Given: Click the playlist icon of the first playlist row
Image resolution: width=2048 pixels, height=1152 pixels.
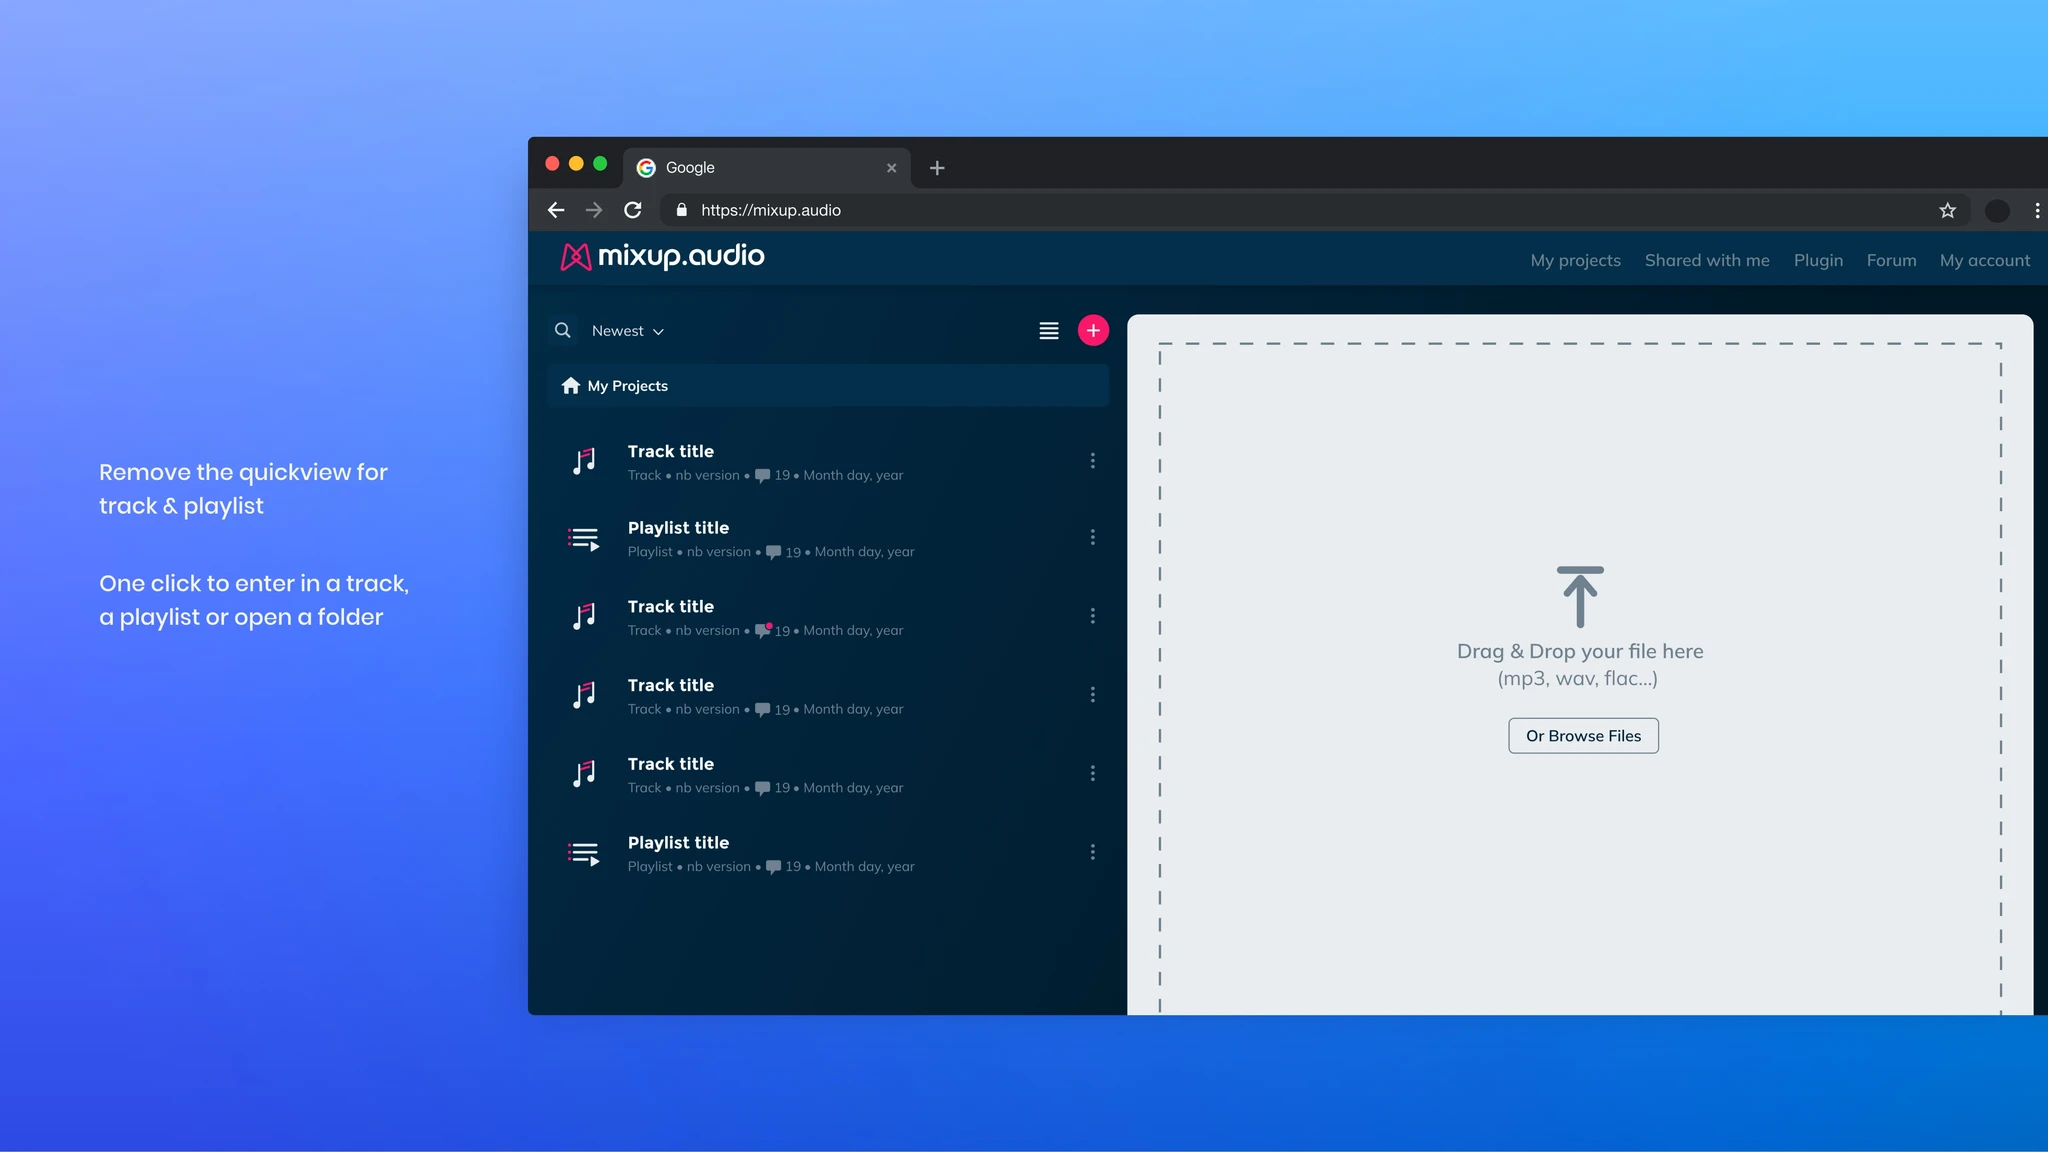Looking at the screenshot, I should pyautogui.click(x=584, y=539).
